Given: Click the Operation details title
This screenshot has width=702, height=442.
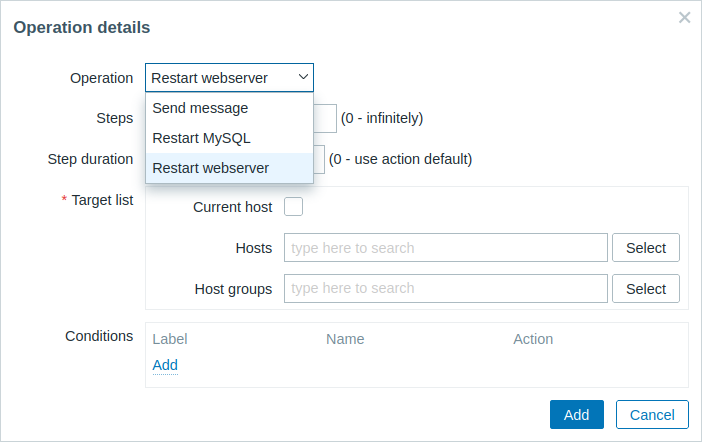Looking at the screenshot, I should [82, 27].
